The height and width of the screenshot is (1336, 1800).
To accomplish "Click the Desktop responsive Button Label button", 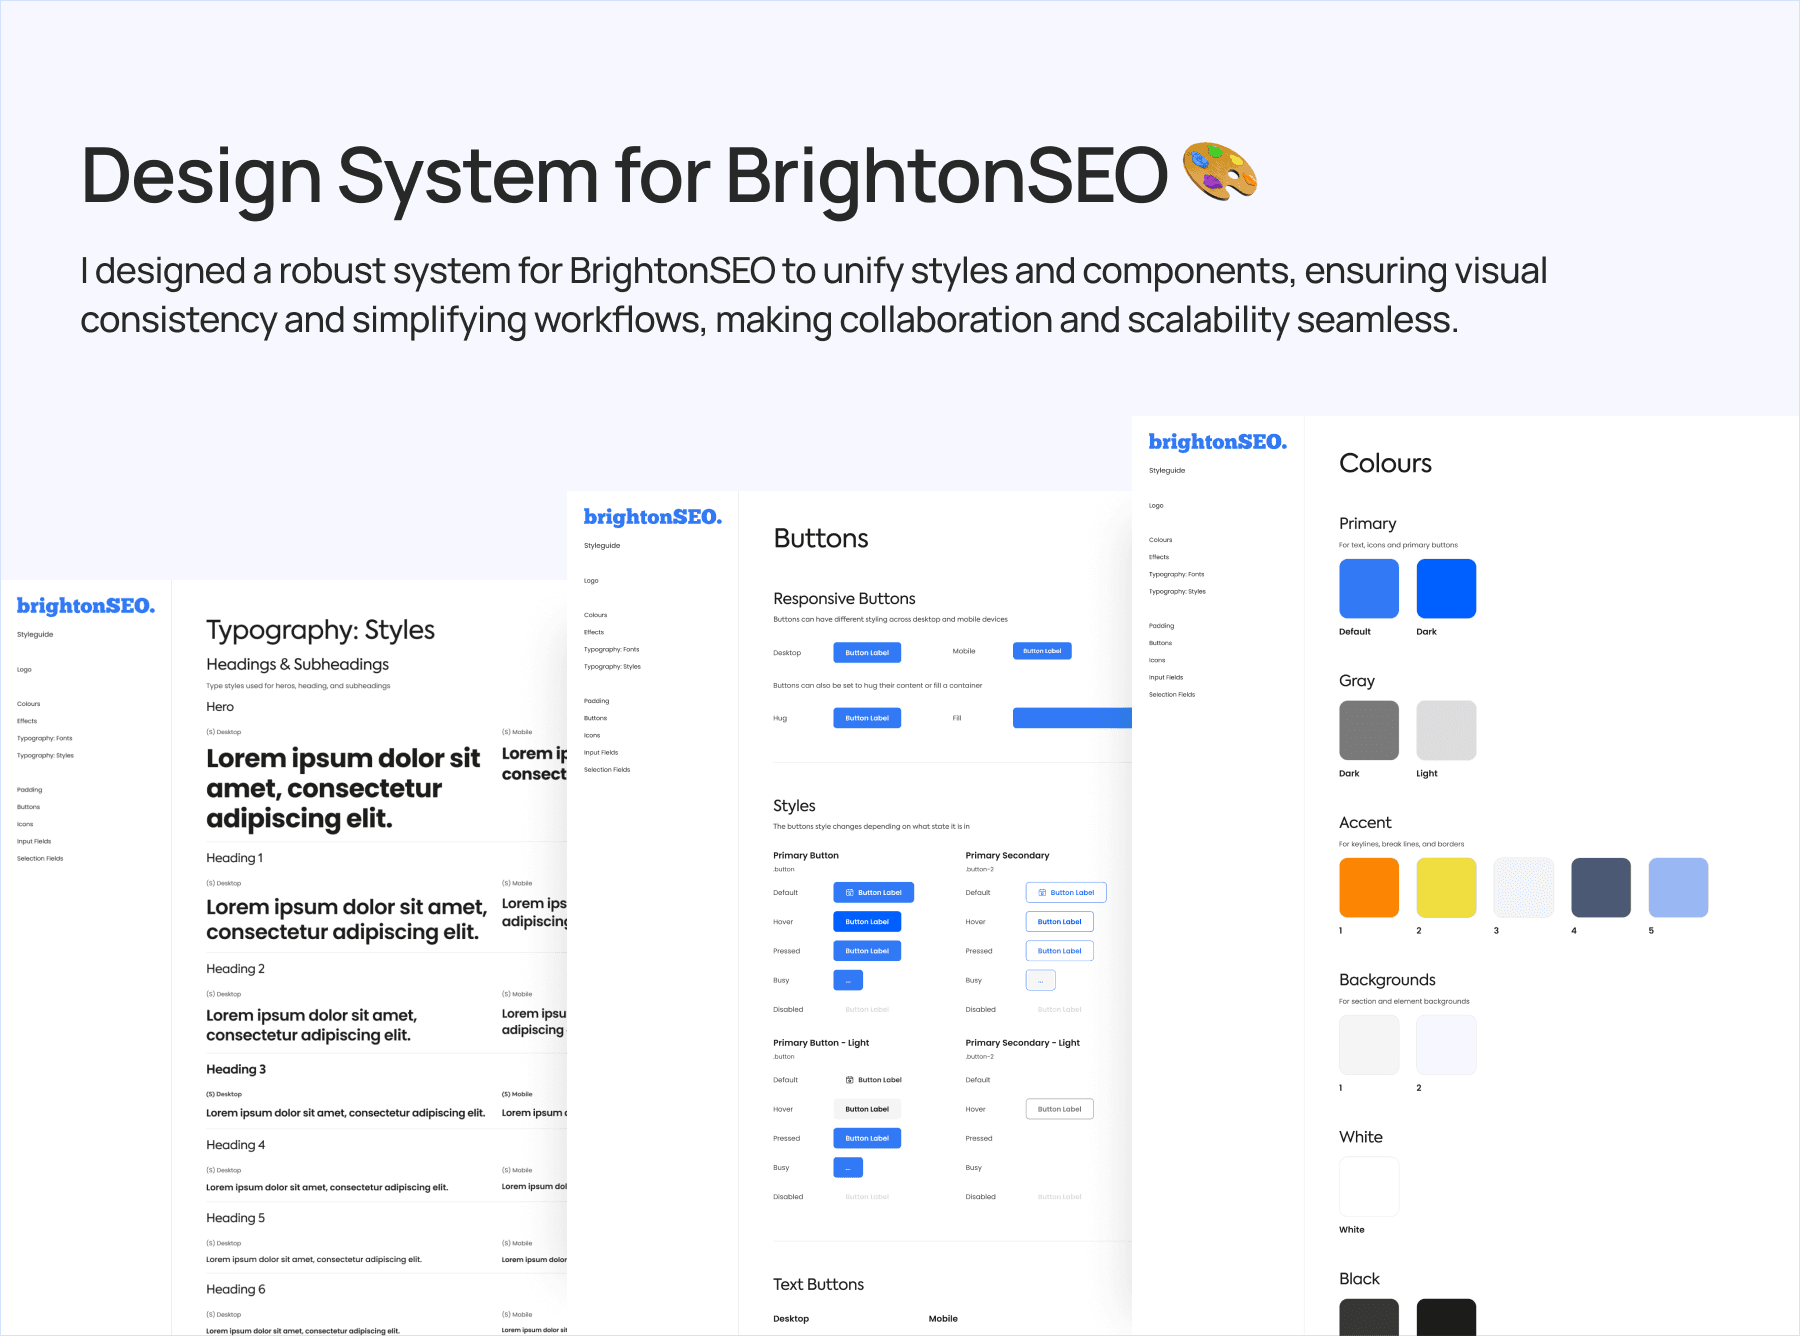I will click(867, 652).
